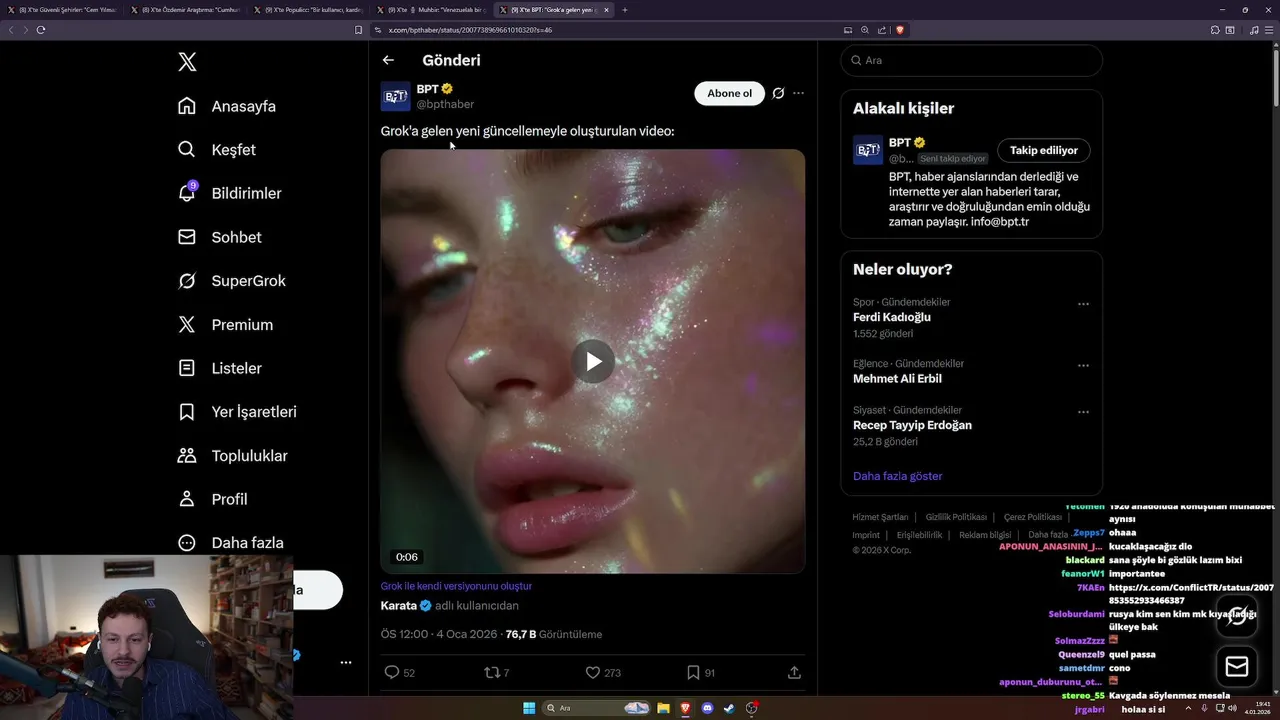Image resolution: width=1280 pixels, height=720 pixels.
Task: Open options for Ferdi Kadıoğlu trend
Action: click(1083, 304)
